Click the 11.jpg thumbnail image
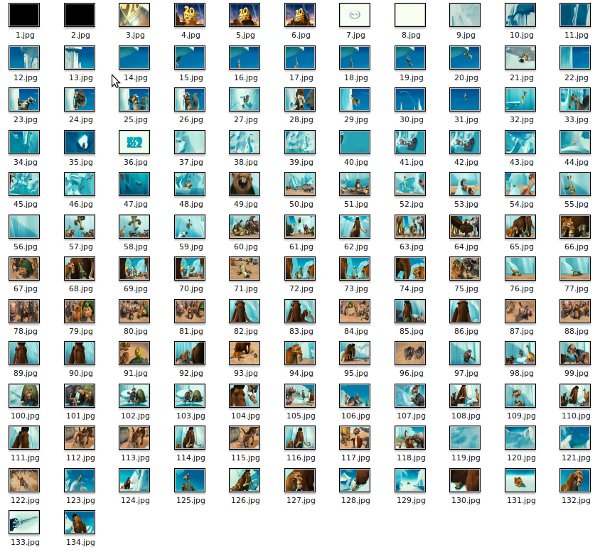The width and height of the screenshot is (600, 552). click(x=575, y=15)
